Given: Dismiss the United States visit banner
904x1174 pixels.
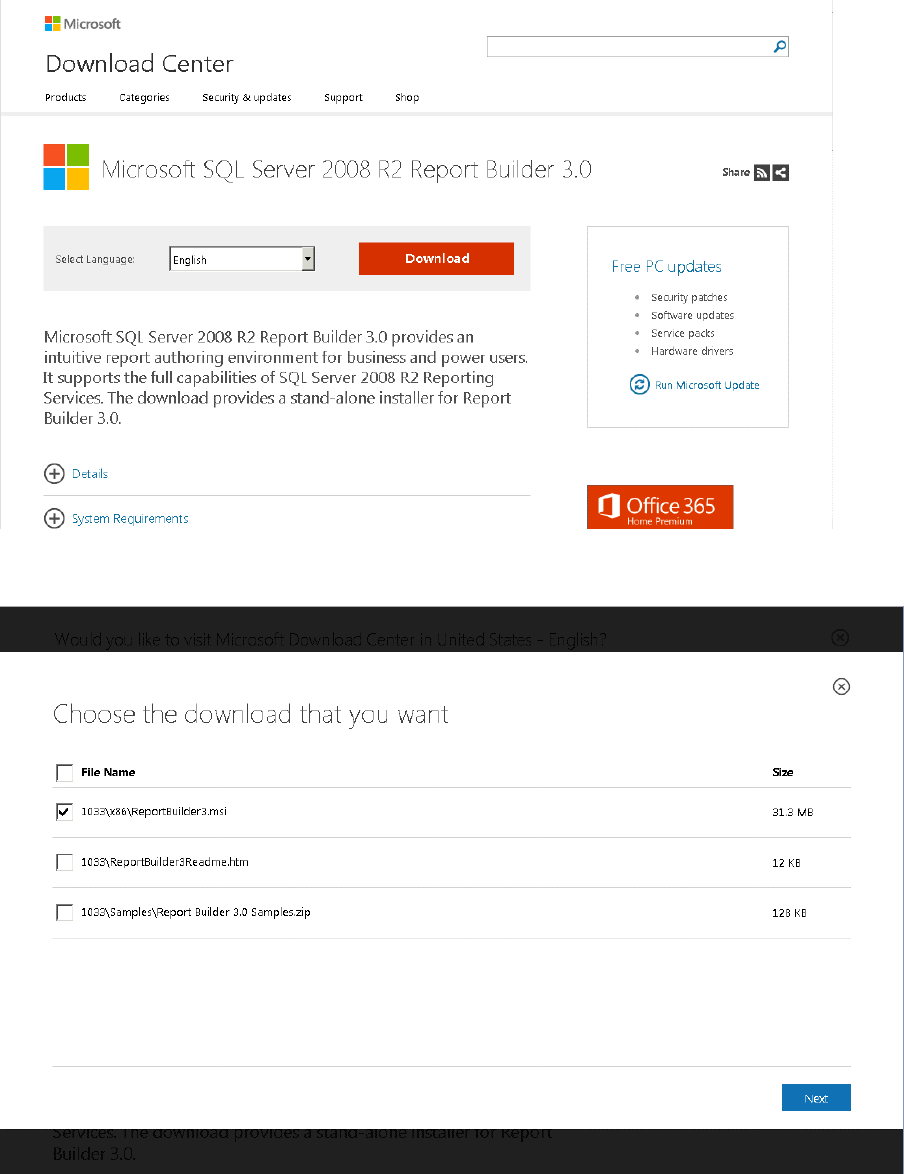Looking at the screenshot, I should 840,638.
